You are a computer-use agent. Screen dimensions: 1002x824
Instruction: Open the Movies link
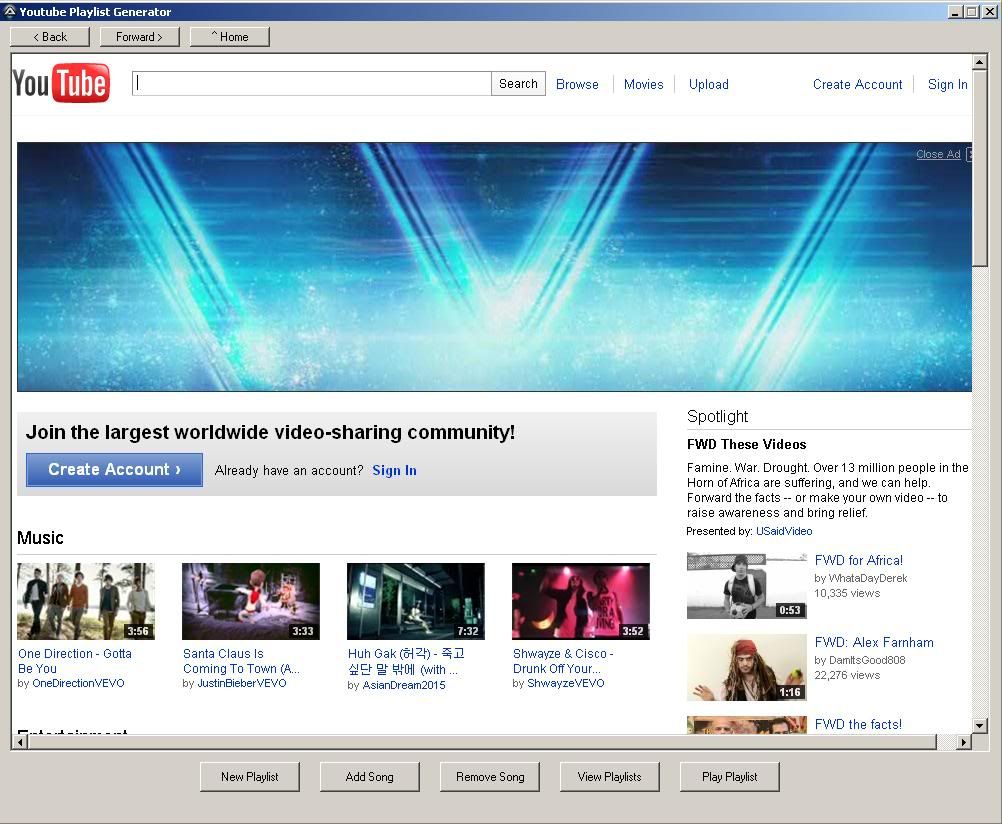coord(644,84)
